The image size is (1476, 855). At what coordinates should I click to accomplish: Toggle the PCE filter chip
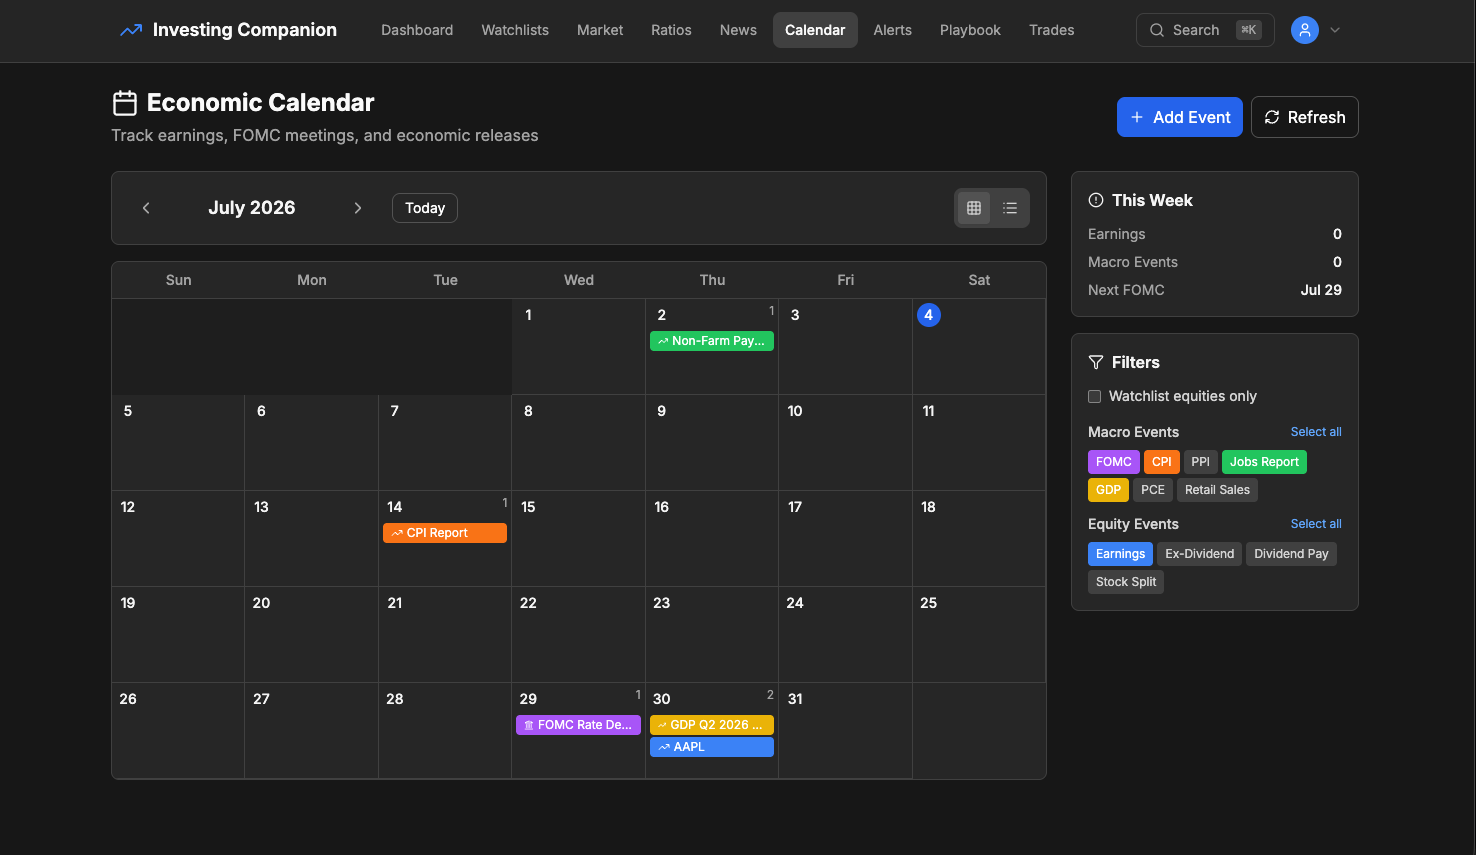point(1153,490)
